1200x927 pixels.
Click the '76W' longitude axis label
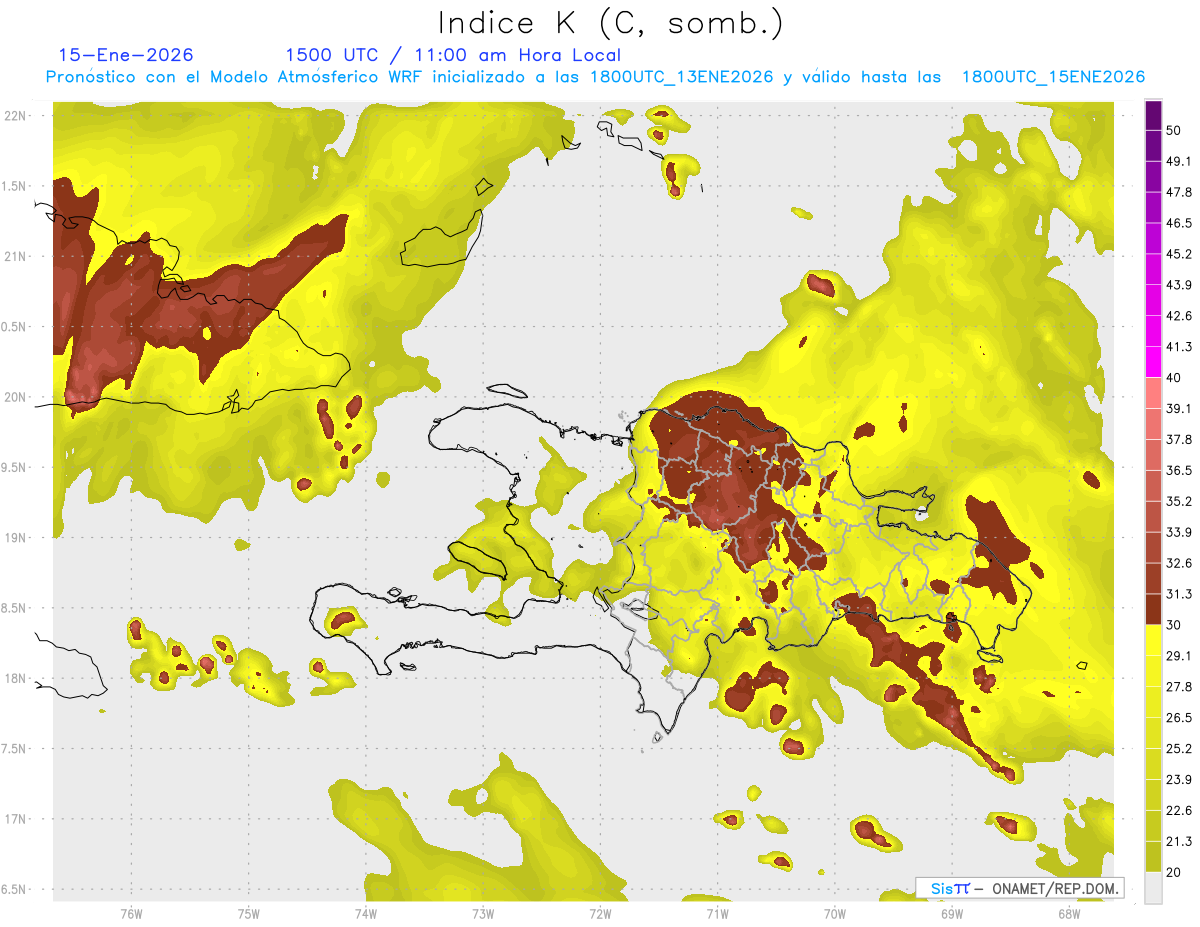click(131, 913)
